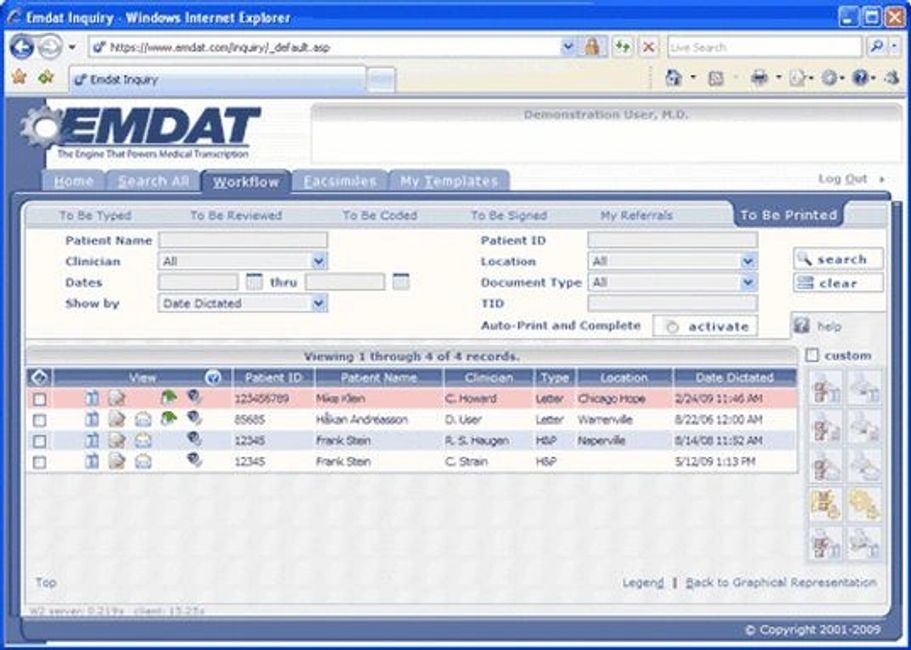Open the Search All tab

[153, 181]
